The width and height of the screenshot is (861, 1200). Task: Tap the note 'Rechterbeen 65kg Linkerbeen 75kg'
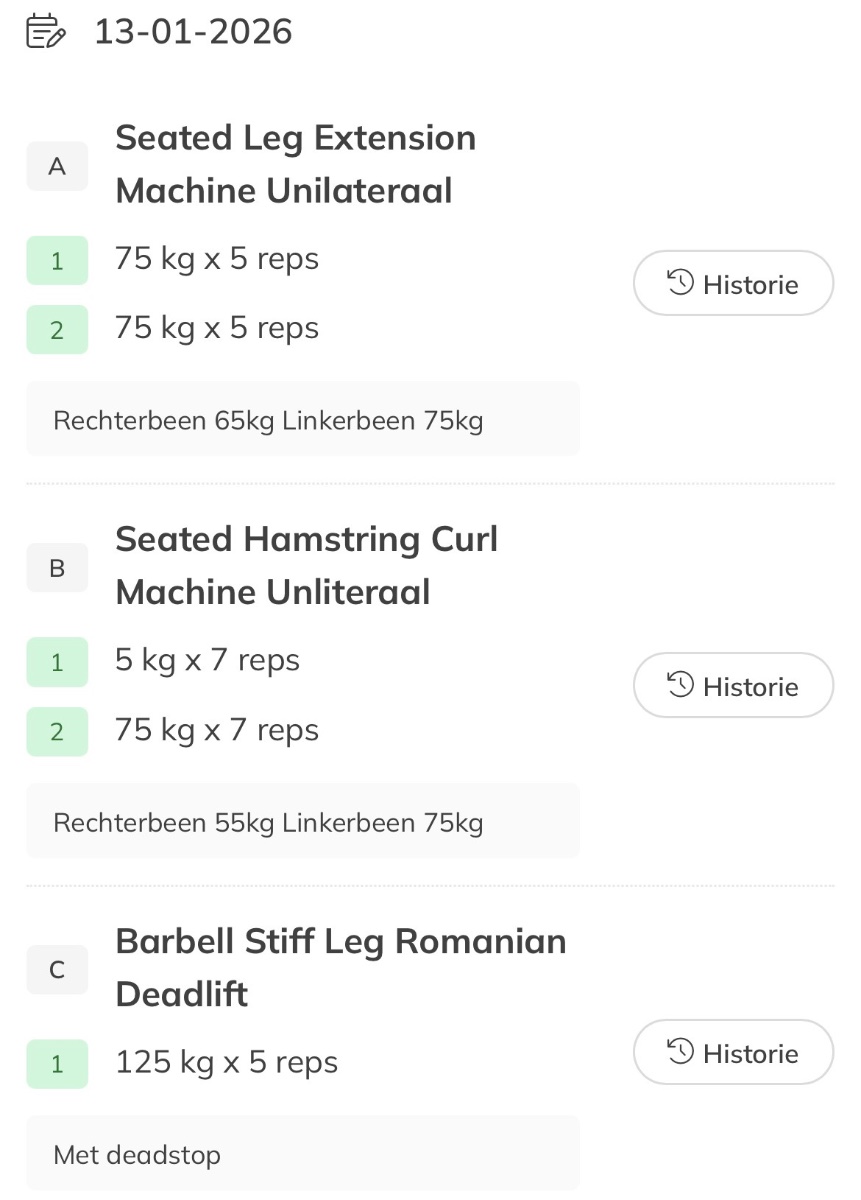(268, 420)
